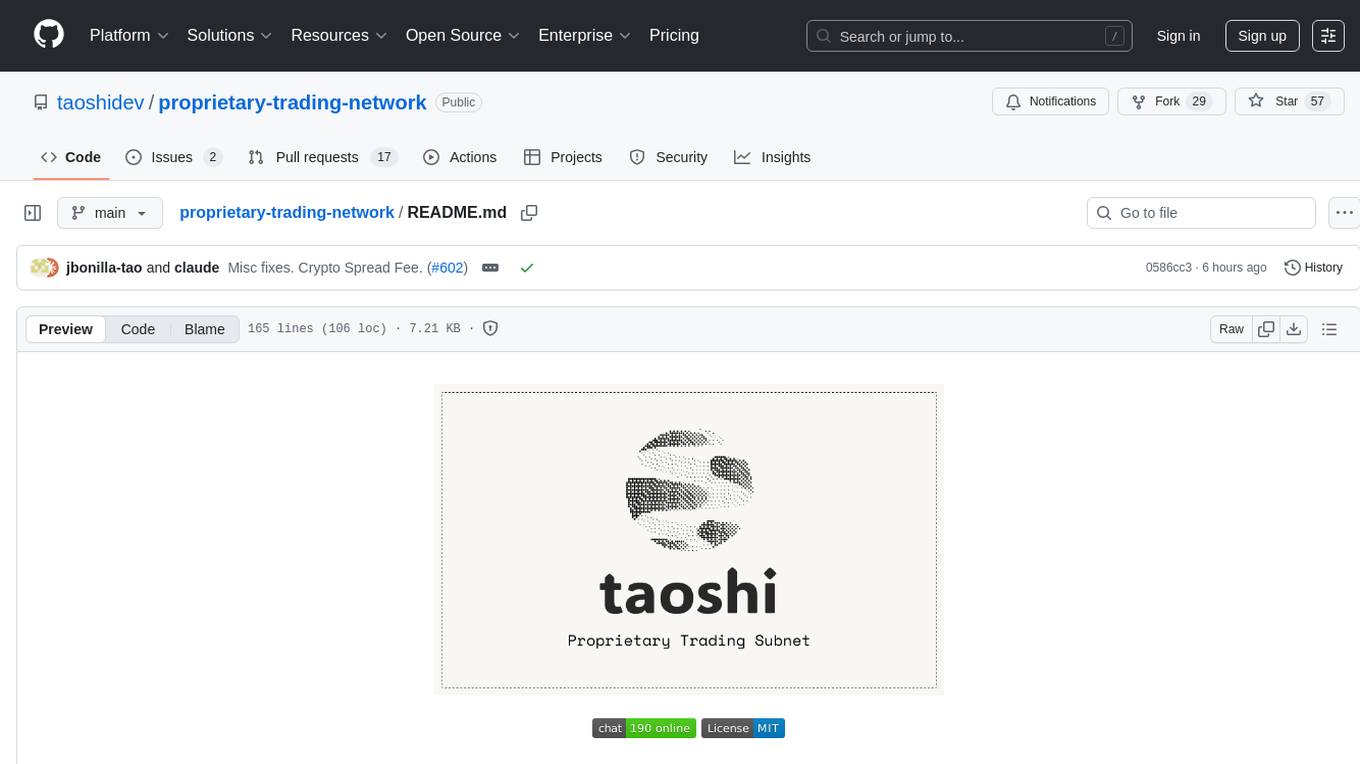Click the chat 190 online badge
1360x764 pixels.
pos(643,728)
